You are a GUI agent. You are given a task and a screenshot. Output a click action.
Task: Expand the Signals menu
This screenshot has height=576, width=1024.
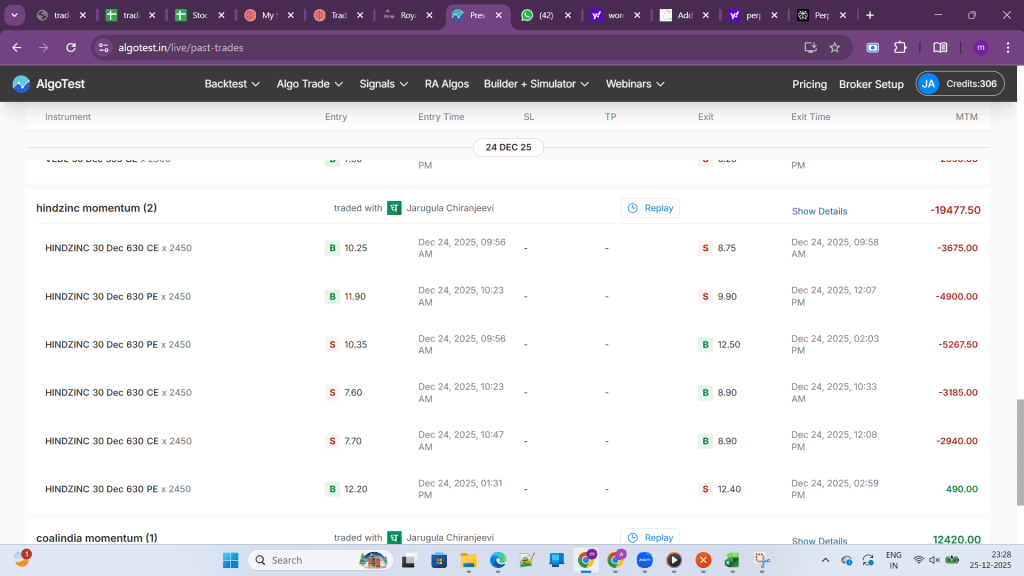point(384,84)
